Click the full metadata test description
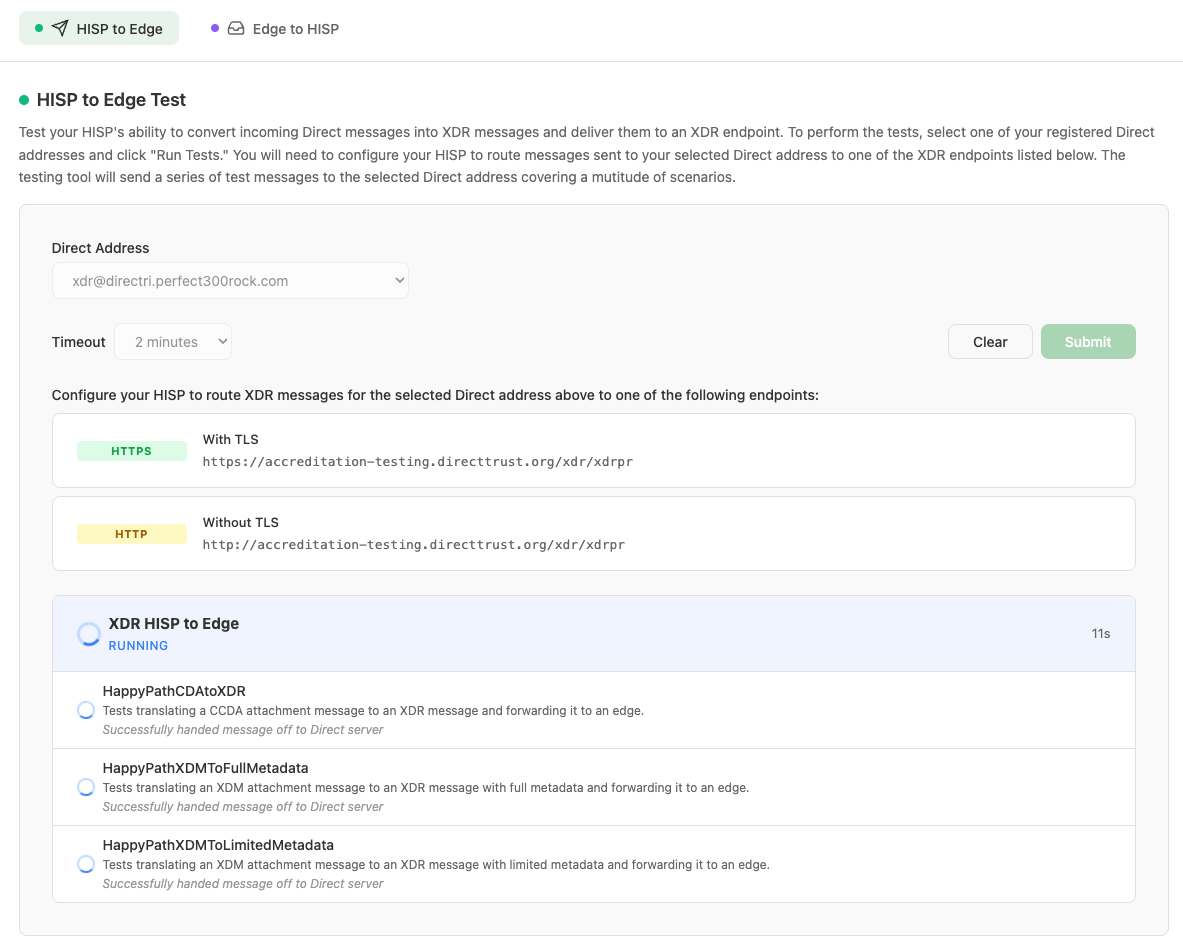The image size is (1183, 943). click(426, 788)
